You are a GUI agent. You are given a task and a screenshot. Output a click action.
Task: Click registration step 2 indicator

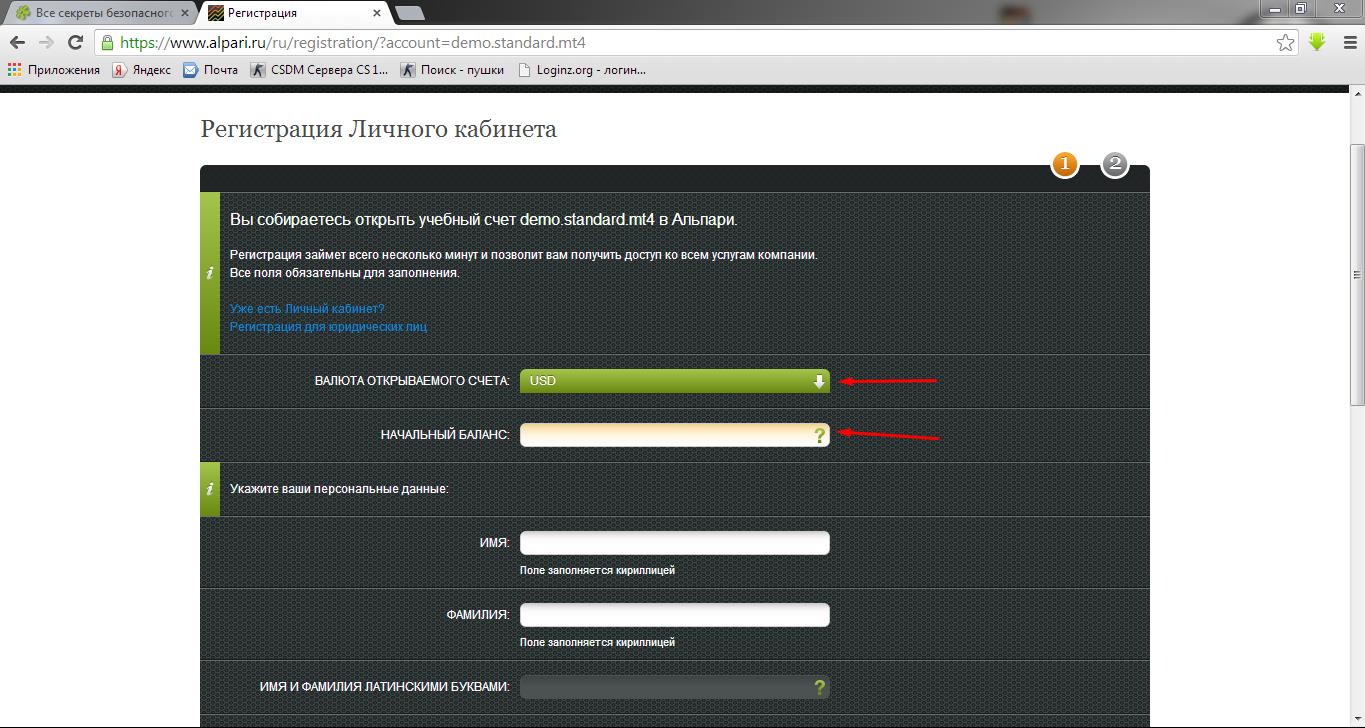click(x=1115, y=164)
